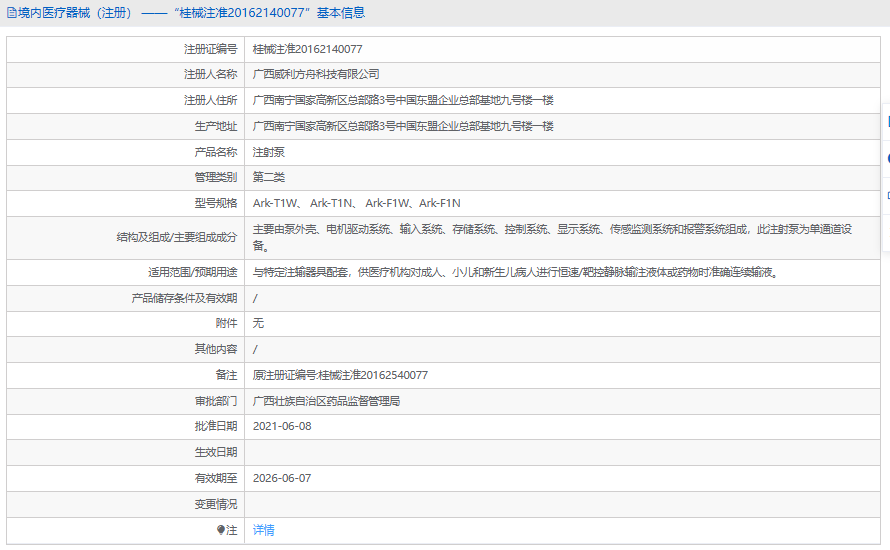
Task: Select the address value in the 注册人住所 row
Action: 403,100
